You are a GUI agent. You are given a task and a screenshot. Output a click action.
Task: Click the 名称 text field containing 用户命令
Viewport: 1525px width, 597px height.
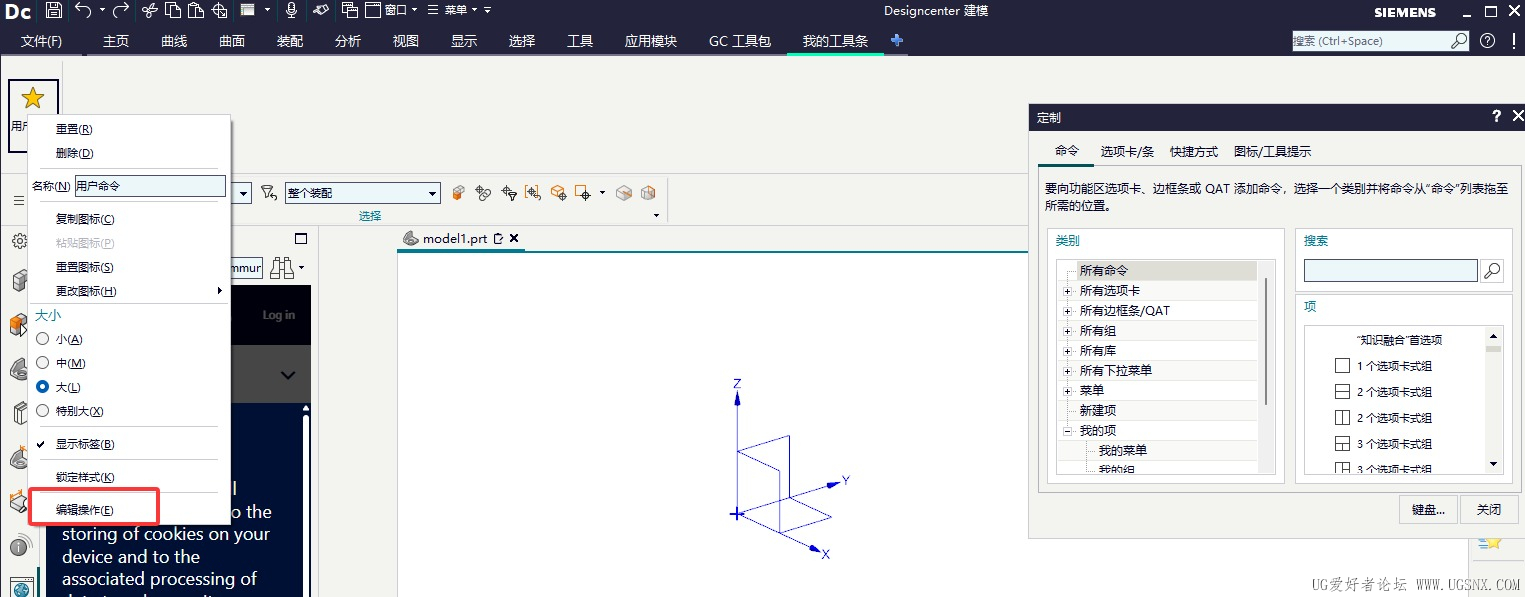click(150, 186)
